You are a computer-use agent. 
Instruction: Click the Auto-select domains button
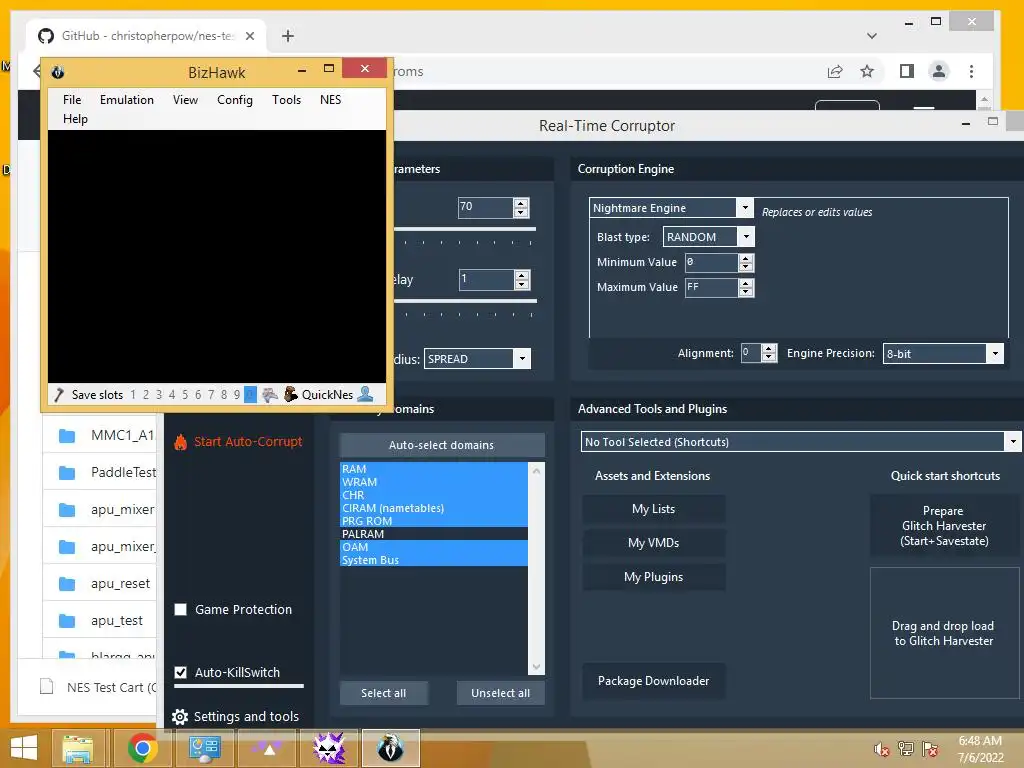tap(442, 445)
